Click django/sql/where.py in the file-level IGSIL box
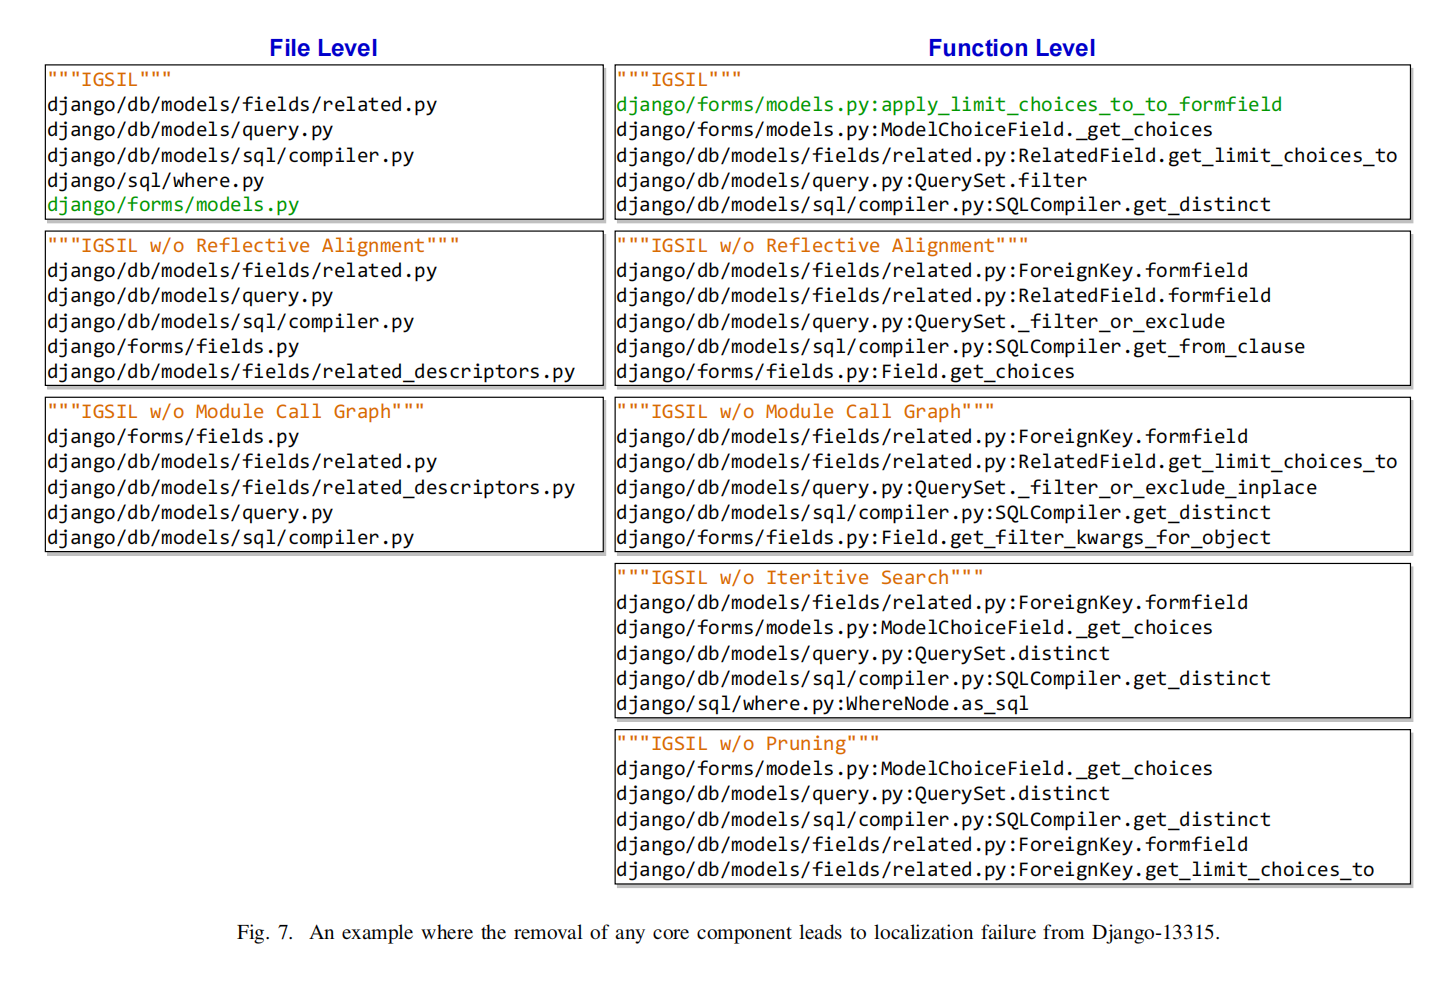The width and height of the screenshot is (1456, 989). point(155,180)
